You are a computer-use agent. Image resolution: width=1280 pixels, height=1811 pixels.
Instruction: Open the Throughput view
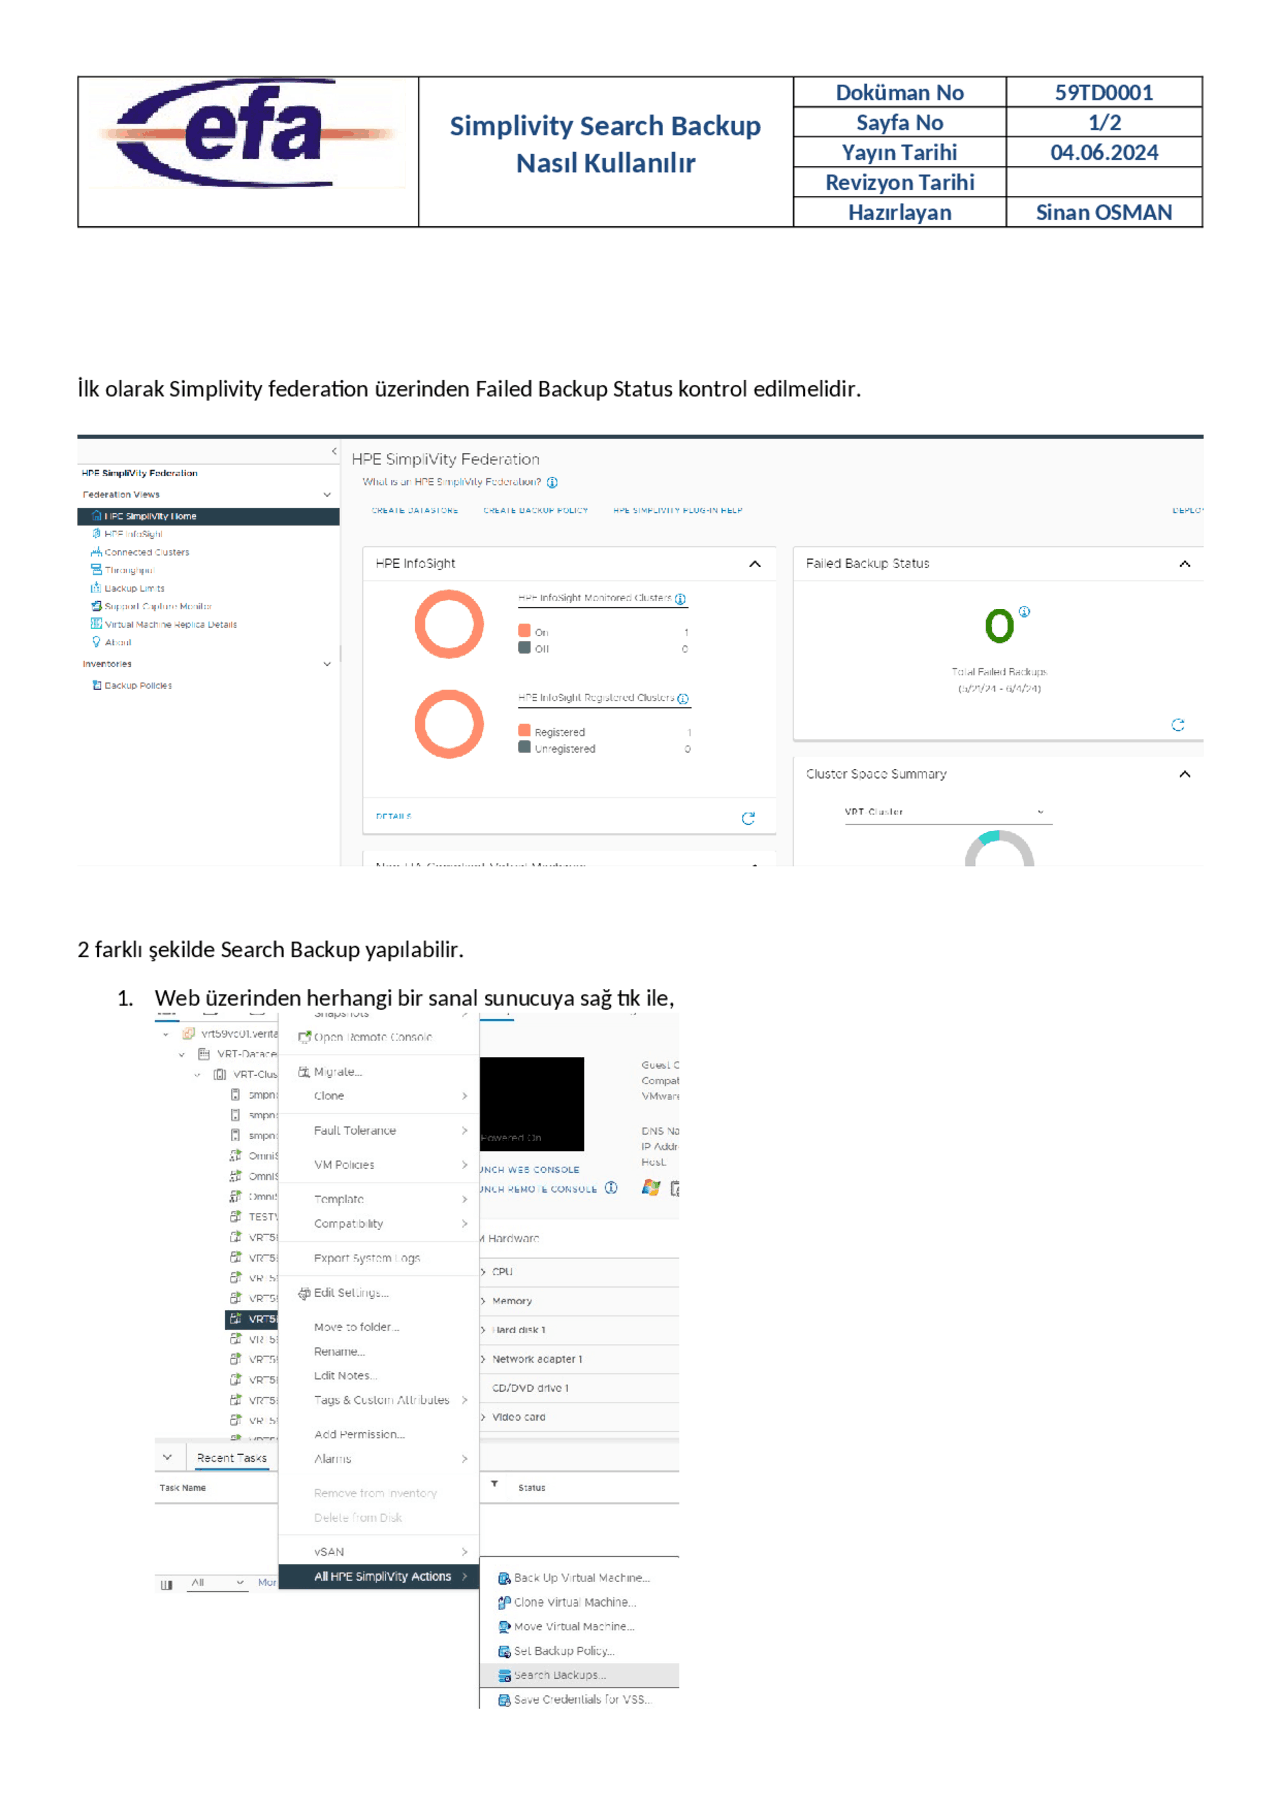128,570
